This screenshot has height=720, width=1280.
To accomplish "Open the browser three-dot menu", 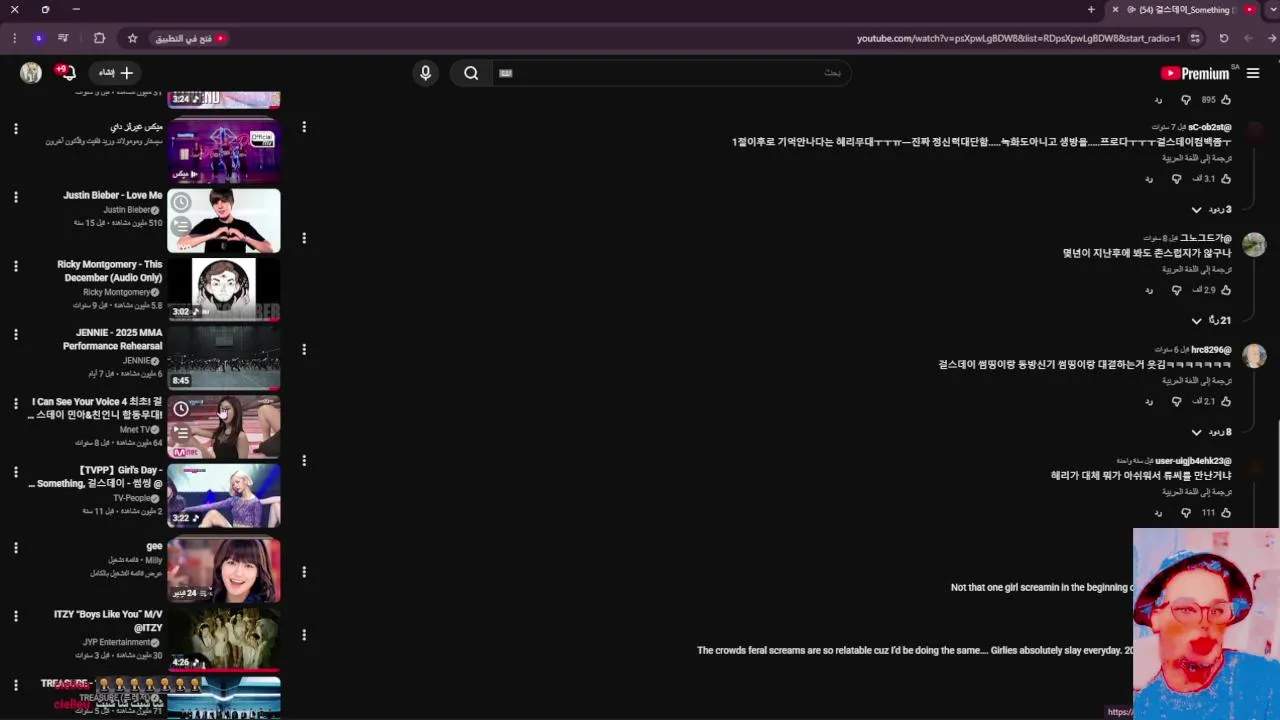I will pyautogui.click(x=14, y=38).
